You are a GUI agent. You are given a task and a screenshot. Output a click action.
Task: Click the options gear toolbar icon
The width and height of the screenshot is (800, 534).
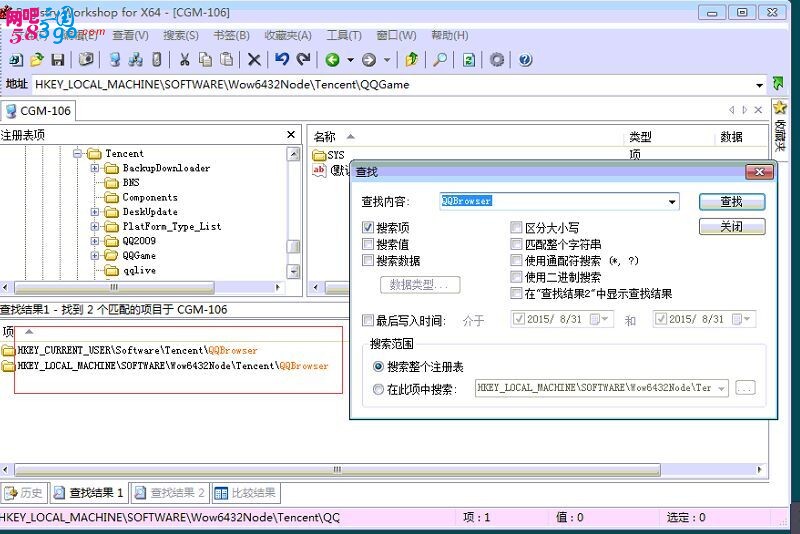[497, 60]
